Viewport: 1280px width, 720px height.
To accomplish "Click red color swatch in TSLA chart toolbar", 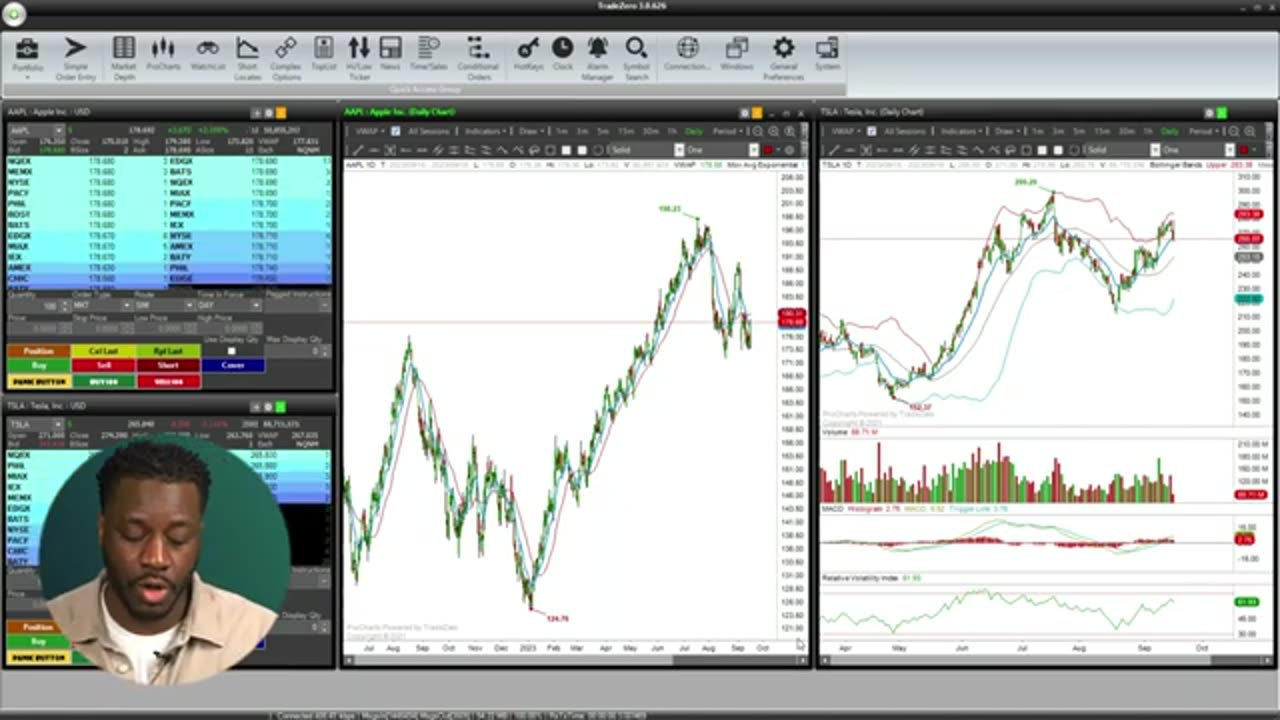I will tap(1244, 150).
